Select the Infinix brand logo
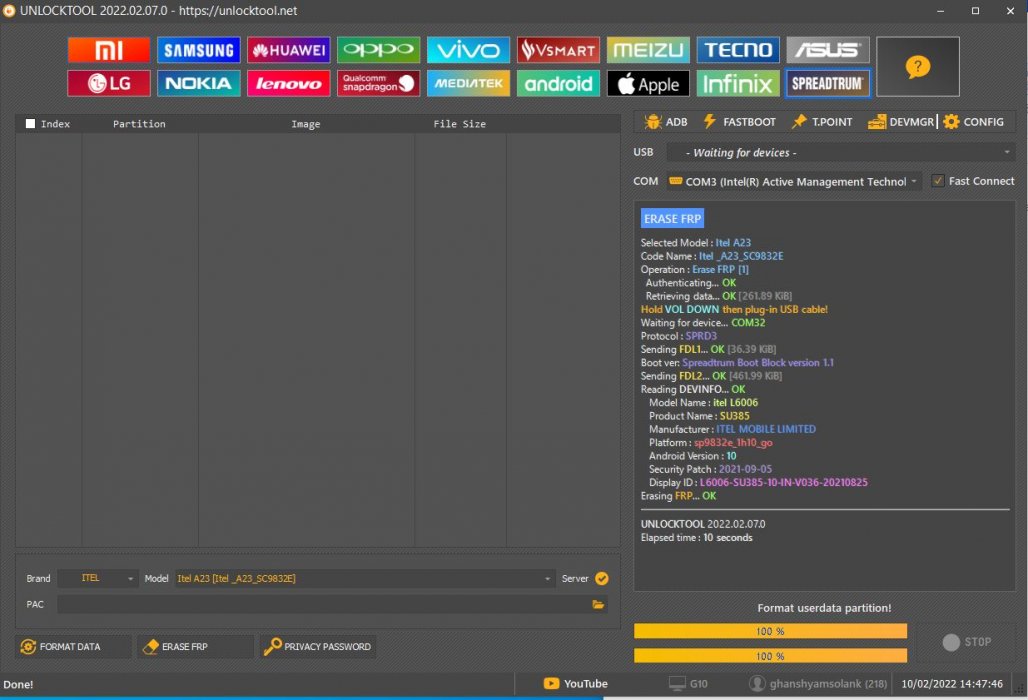 (738, 83)
